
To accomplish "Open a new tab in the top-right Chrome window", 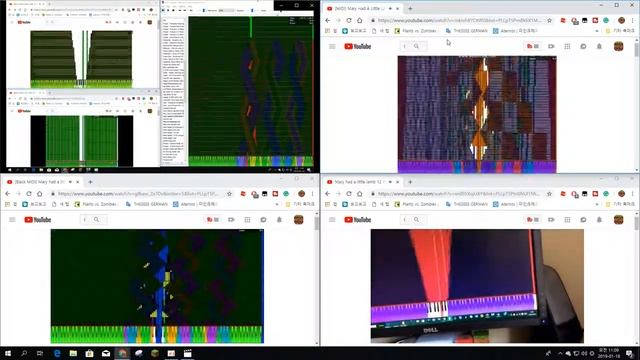I will click(x=410, y=8).
